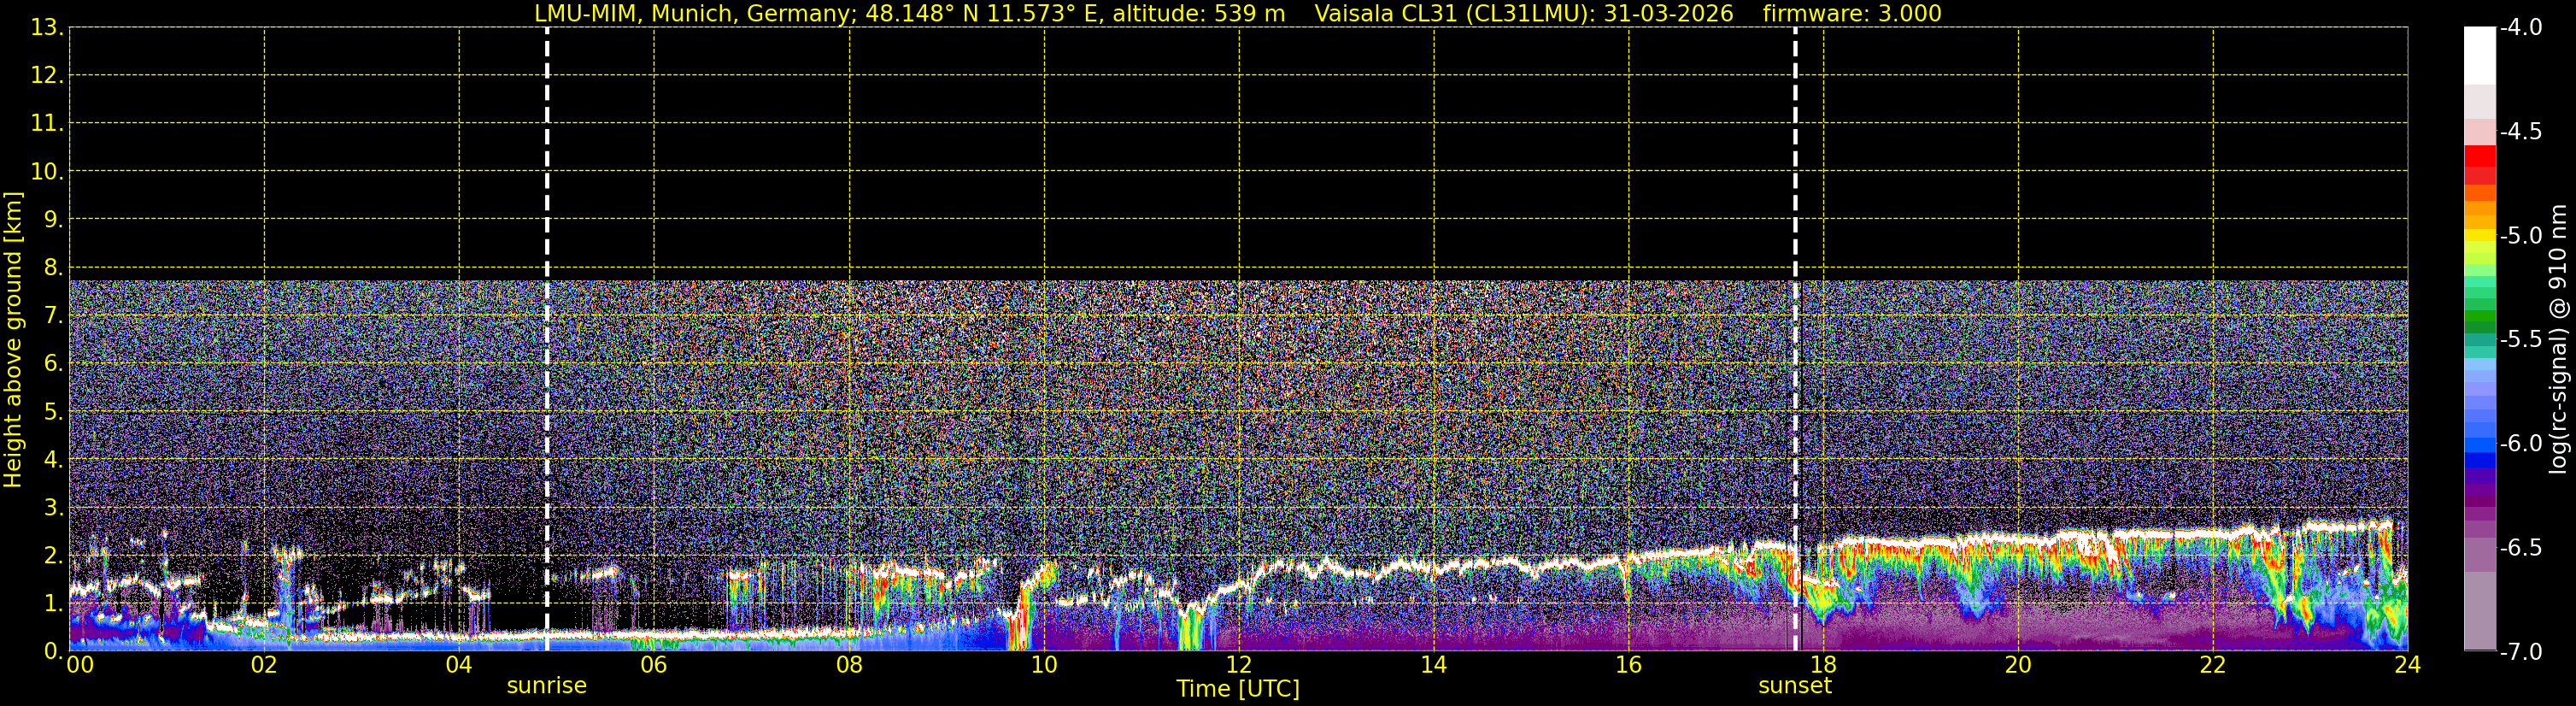Click the 8 km height tick label

click(52, 267)
